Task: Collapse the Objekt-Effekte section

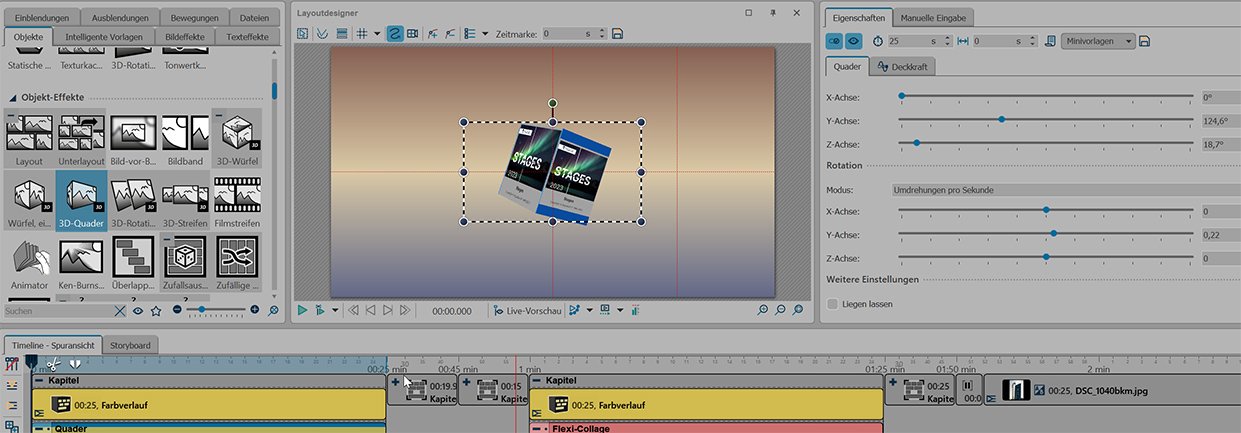Action: coord(14,97)
